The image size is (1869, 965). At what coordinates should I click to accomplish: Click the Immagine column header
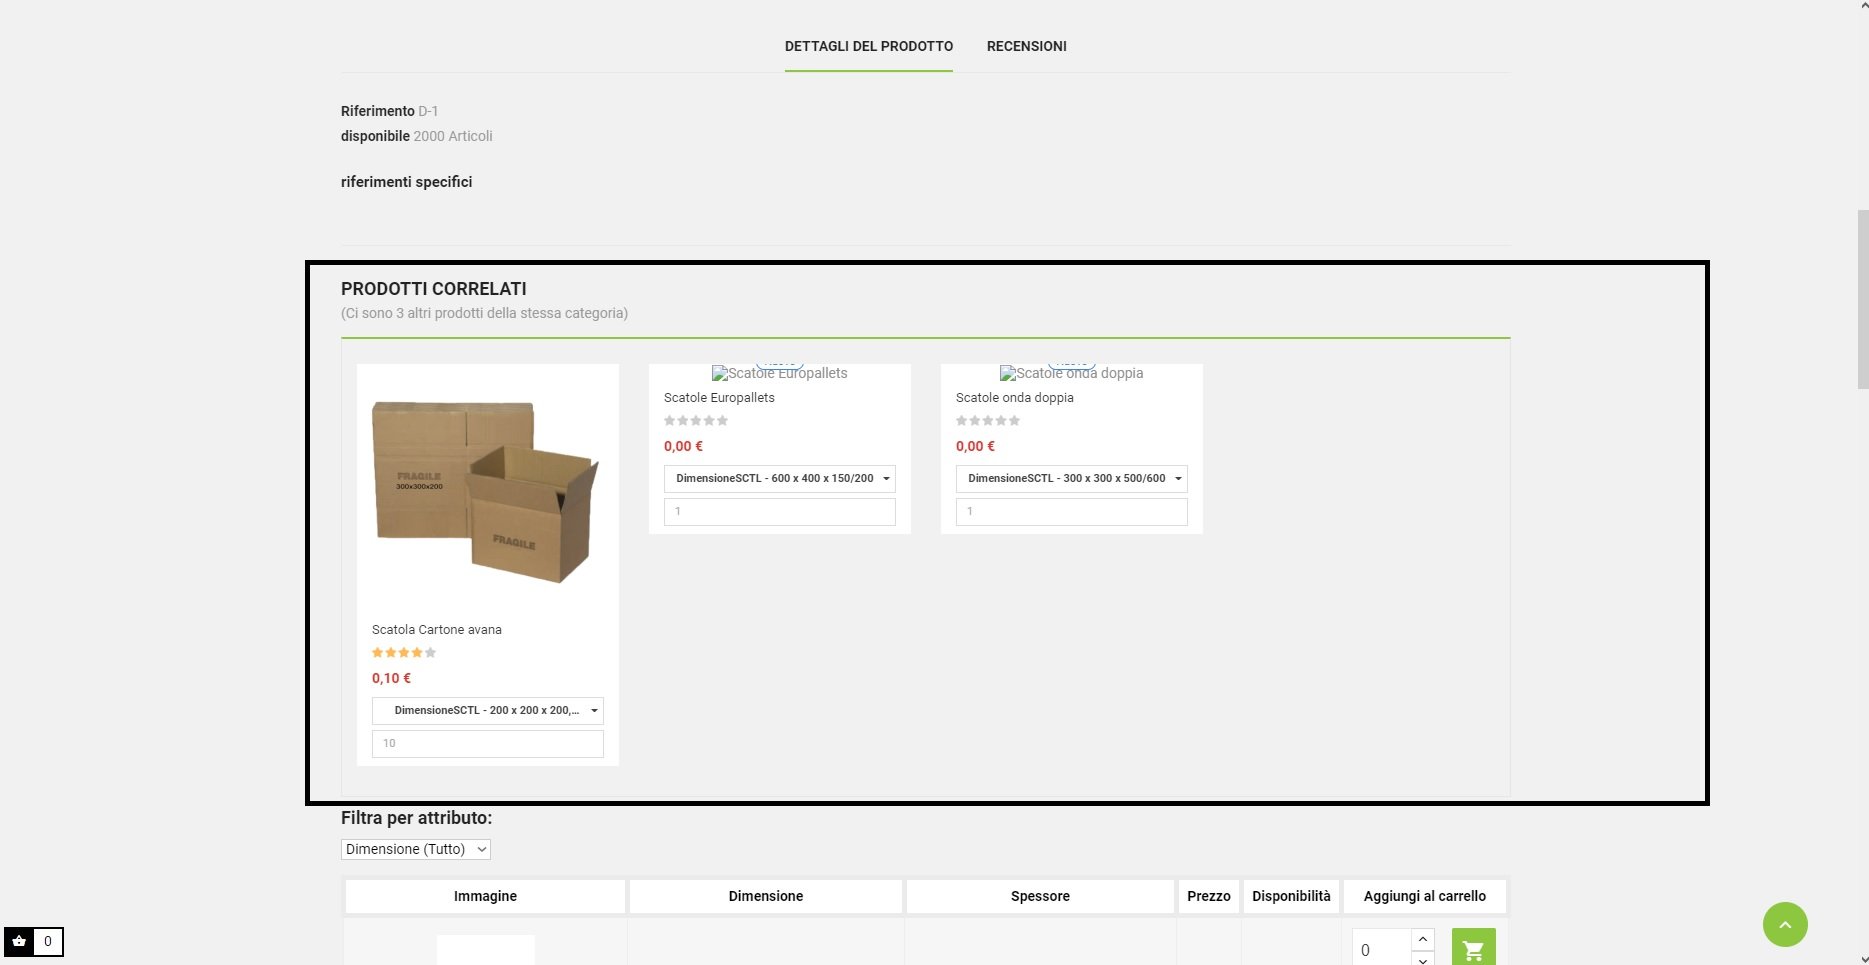click(485, 896)
